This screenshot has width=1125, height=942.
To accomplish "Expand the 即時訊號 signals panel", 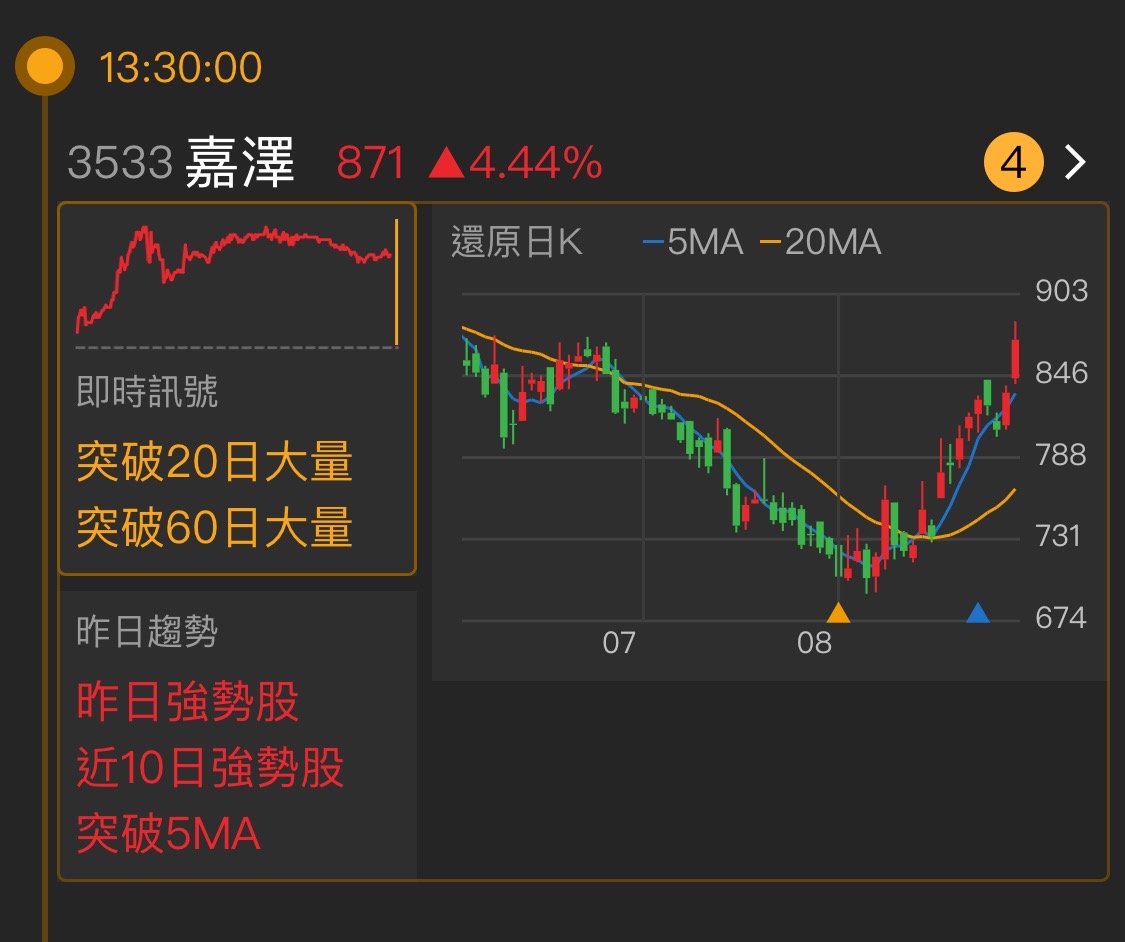I will (237, 390).
